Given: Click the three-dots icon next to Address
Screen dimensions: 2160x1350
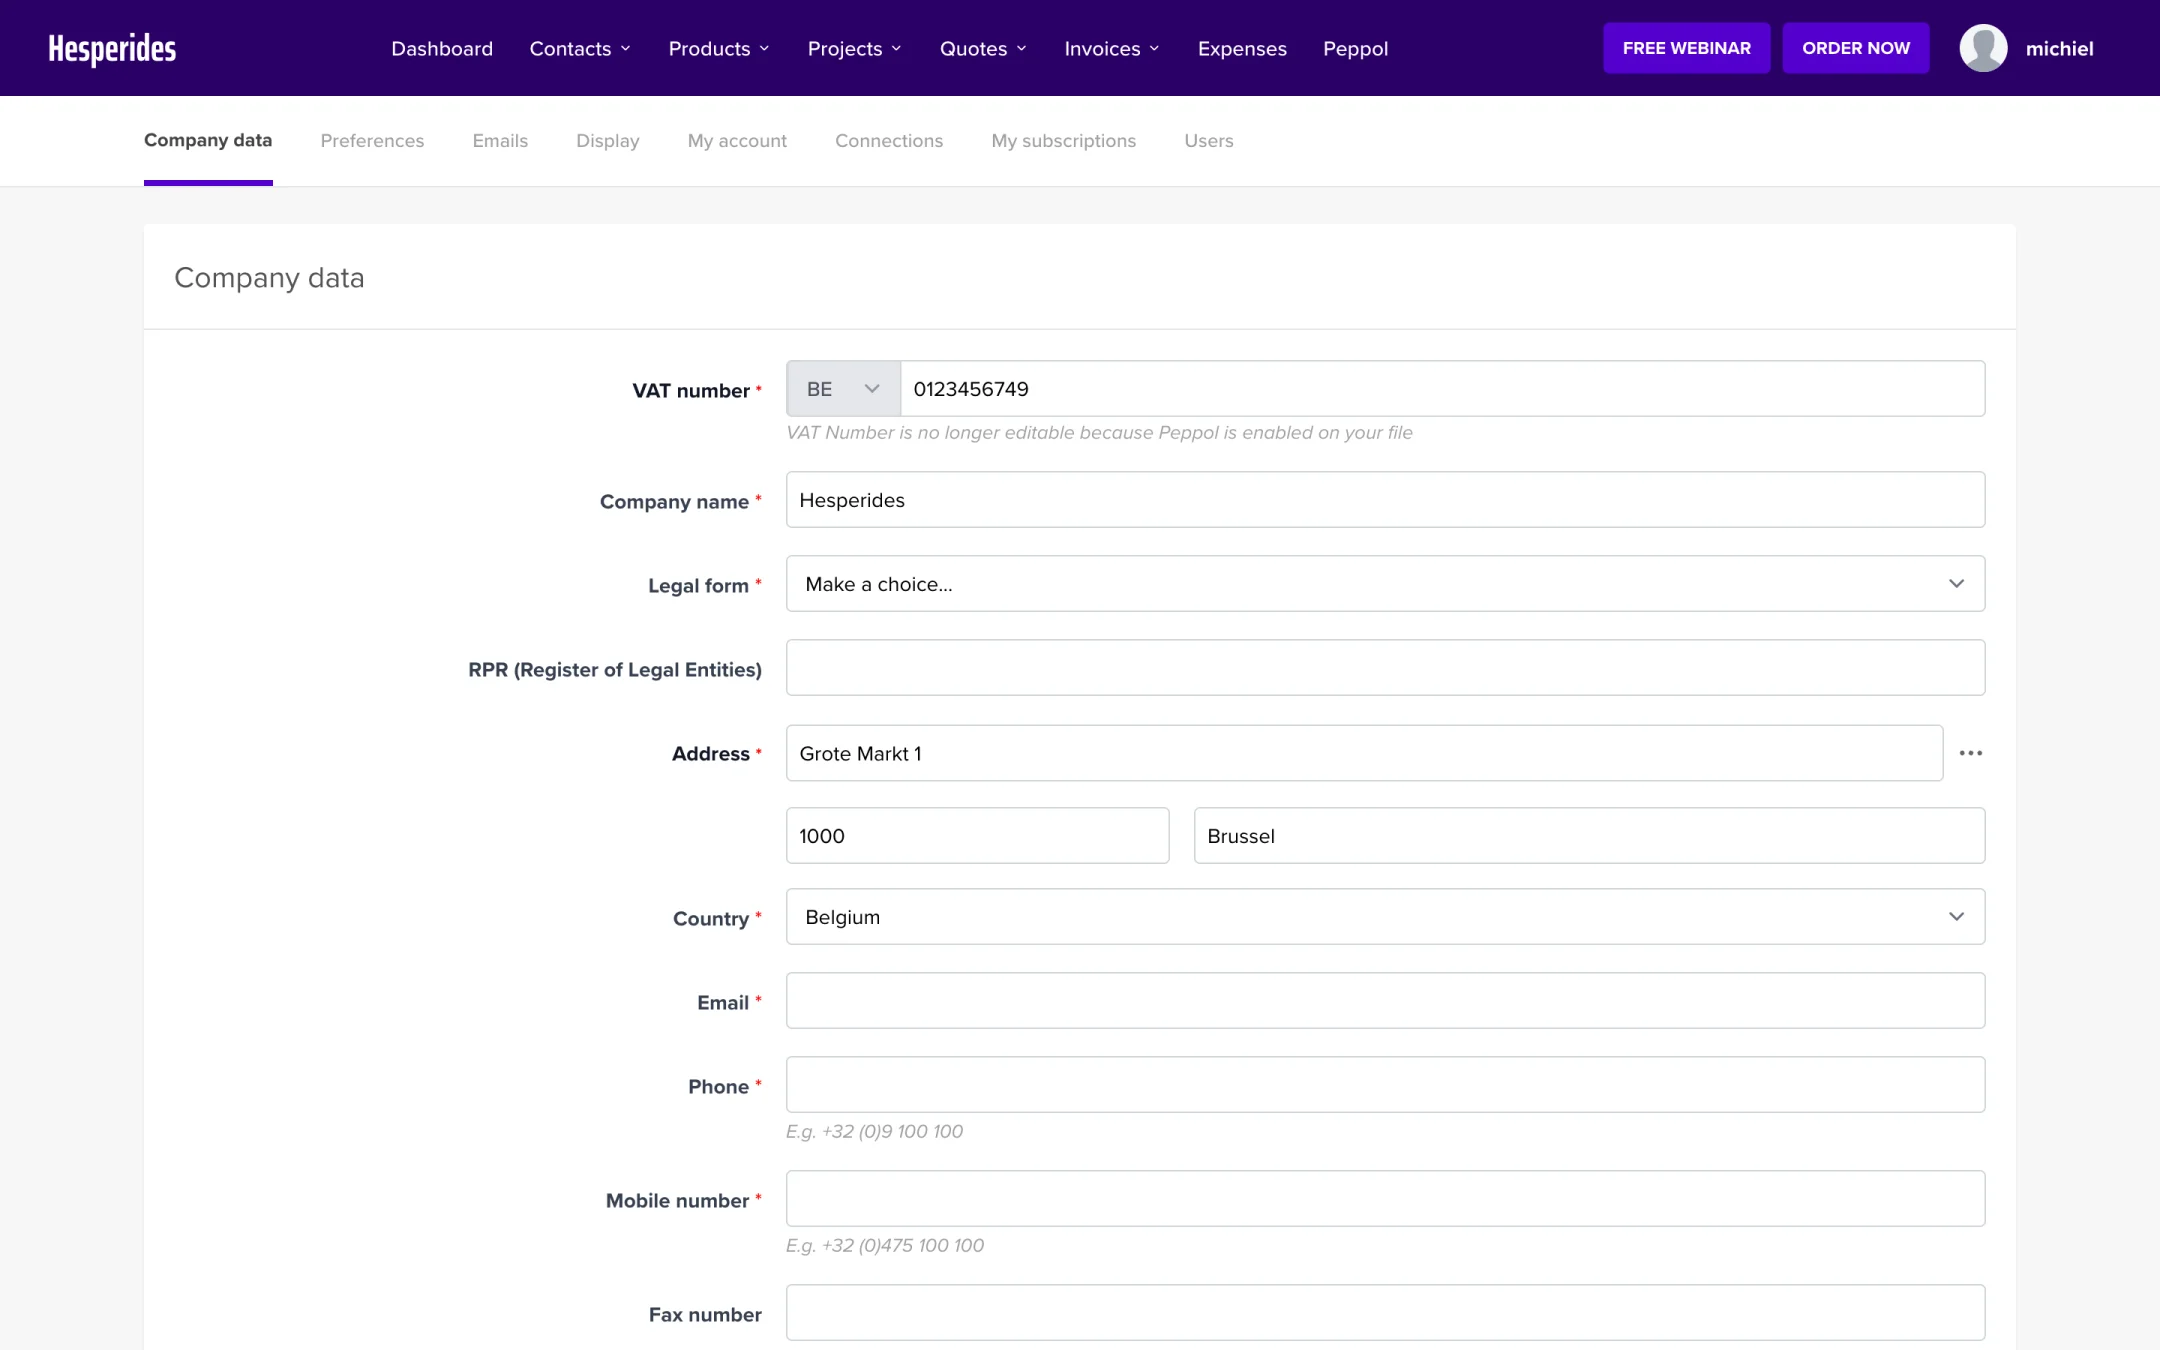Looking at the screenshot, I should (x=1970, y=753).
